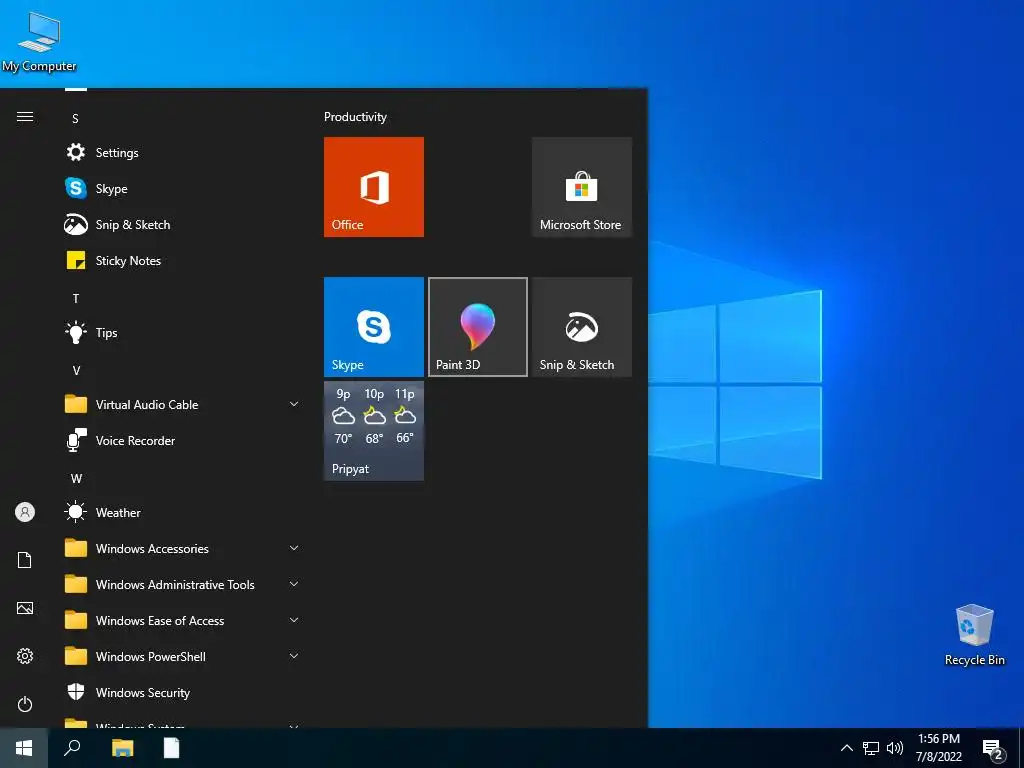Open the volume speaker tray icon
Image resolution: width=1024 pixels, height=768 pixels.
click(x=895, y=748)
